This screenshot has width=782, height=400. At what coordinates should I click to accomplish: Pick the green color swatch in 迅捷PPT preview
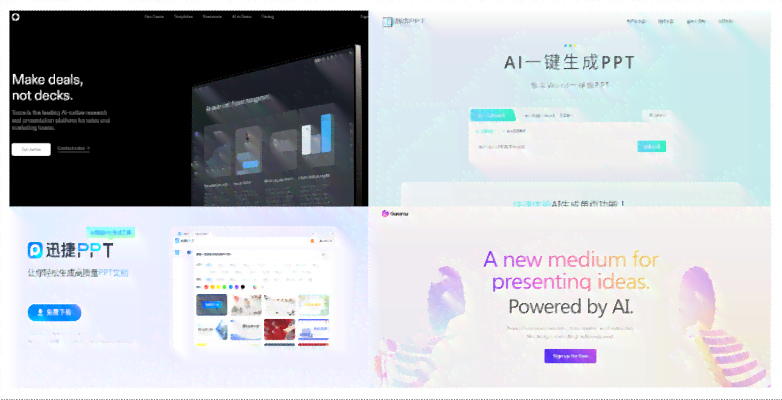pyautogui.click(x=224, y=287)
